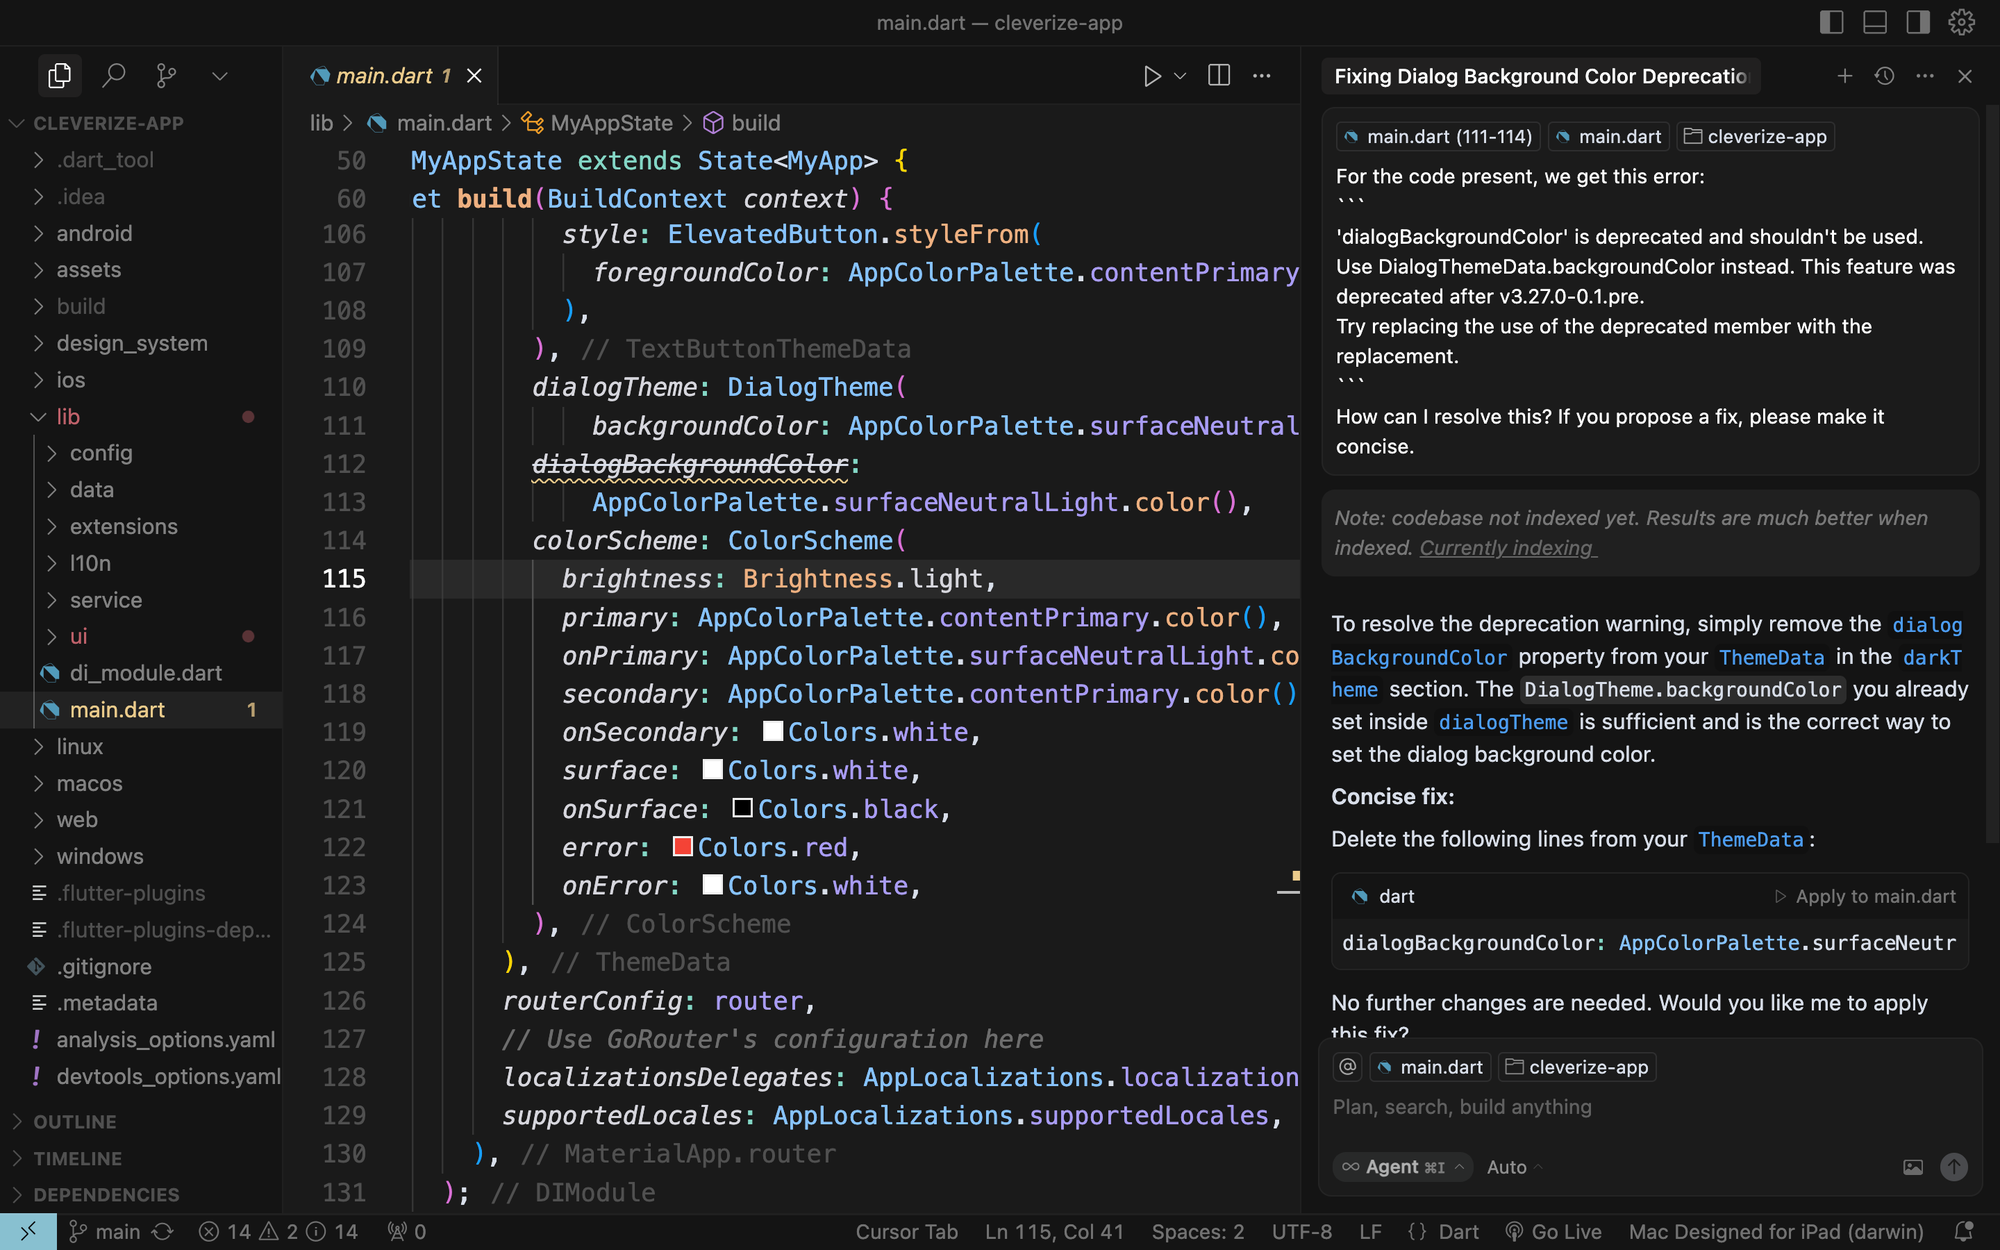Image resolution: width=2000 pixels, height=1250 pixels.
Task: Expand the additional views chevron in sidebar
Action: pos(220,75)
